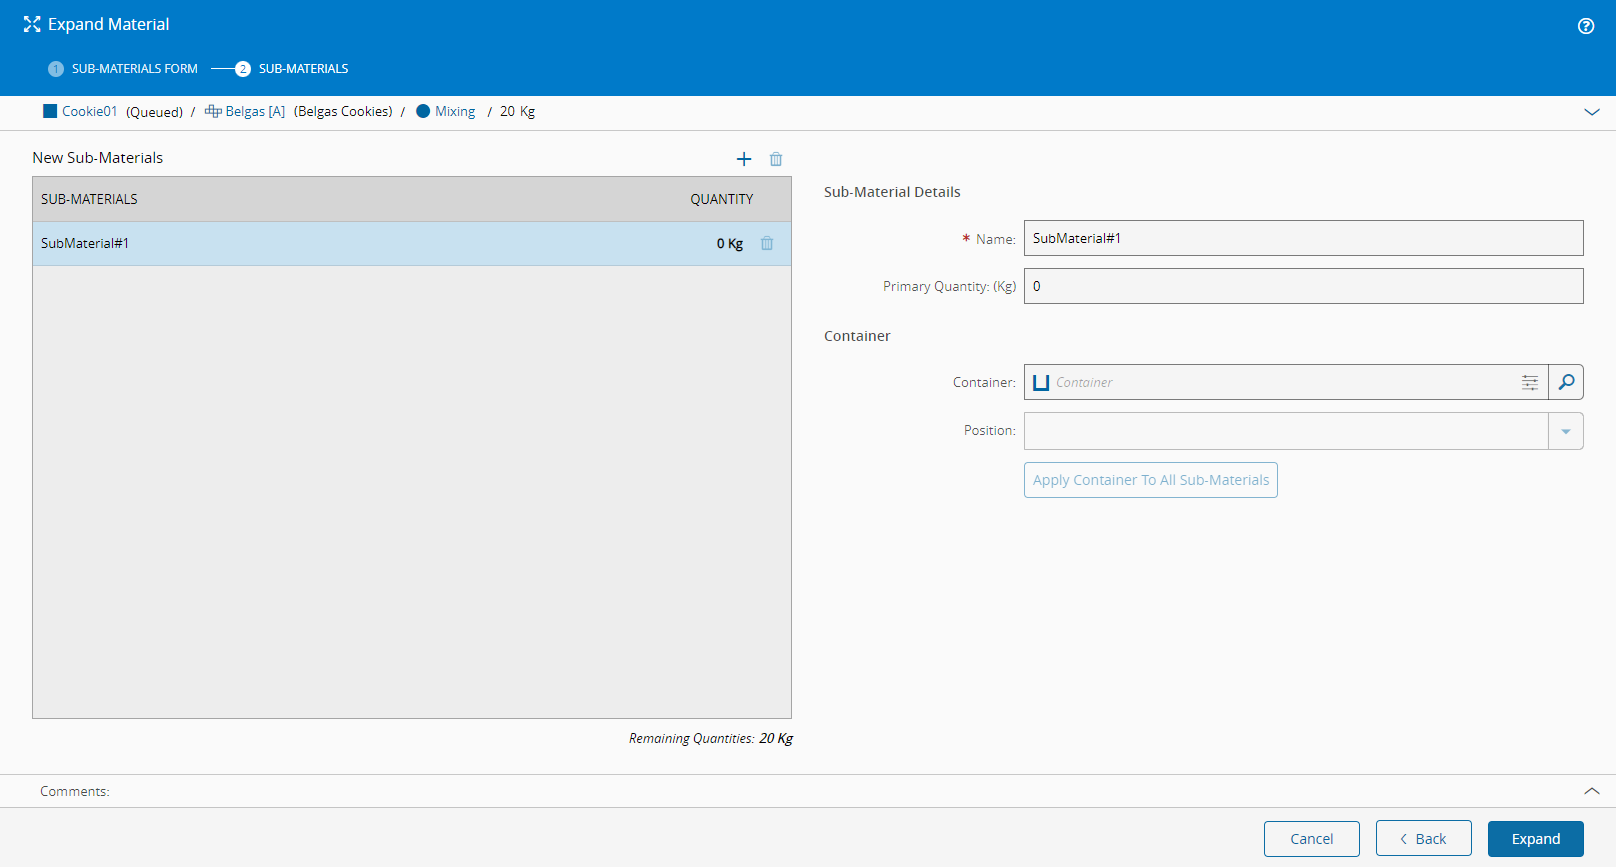Open the Container field filter options icon
This screenshot has width=1616, height=867.
1530,382
